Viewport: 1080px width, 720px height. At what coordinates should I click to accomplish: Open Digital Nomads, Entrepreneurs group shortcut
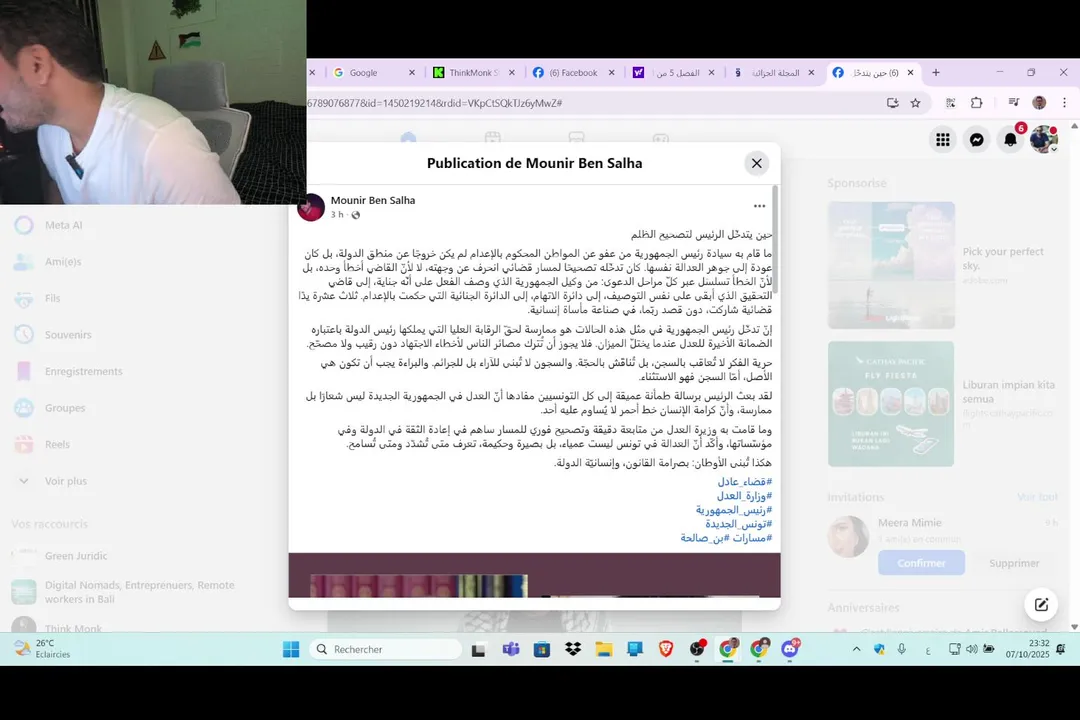tap(139, 592)
